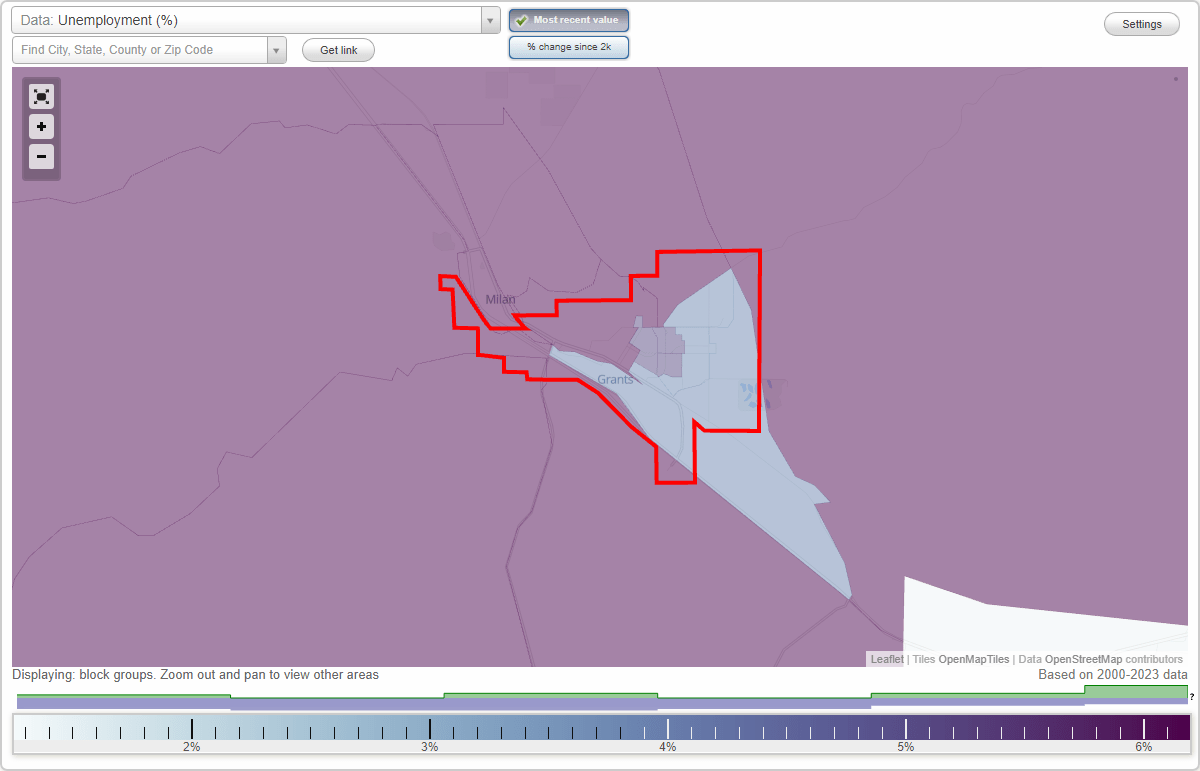
Task: Click the Grants place label on the map
Action: coord(615,379)
